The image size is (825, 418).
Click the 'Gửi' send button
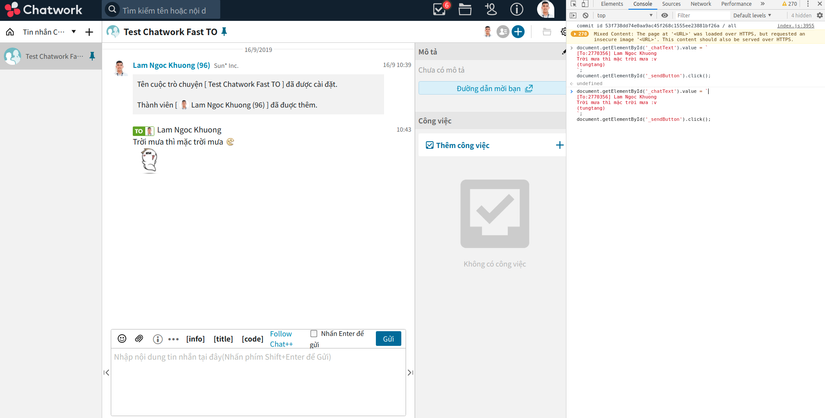point(388,339)
